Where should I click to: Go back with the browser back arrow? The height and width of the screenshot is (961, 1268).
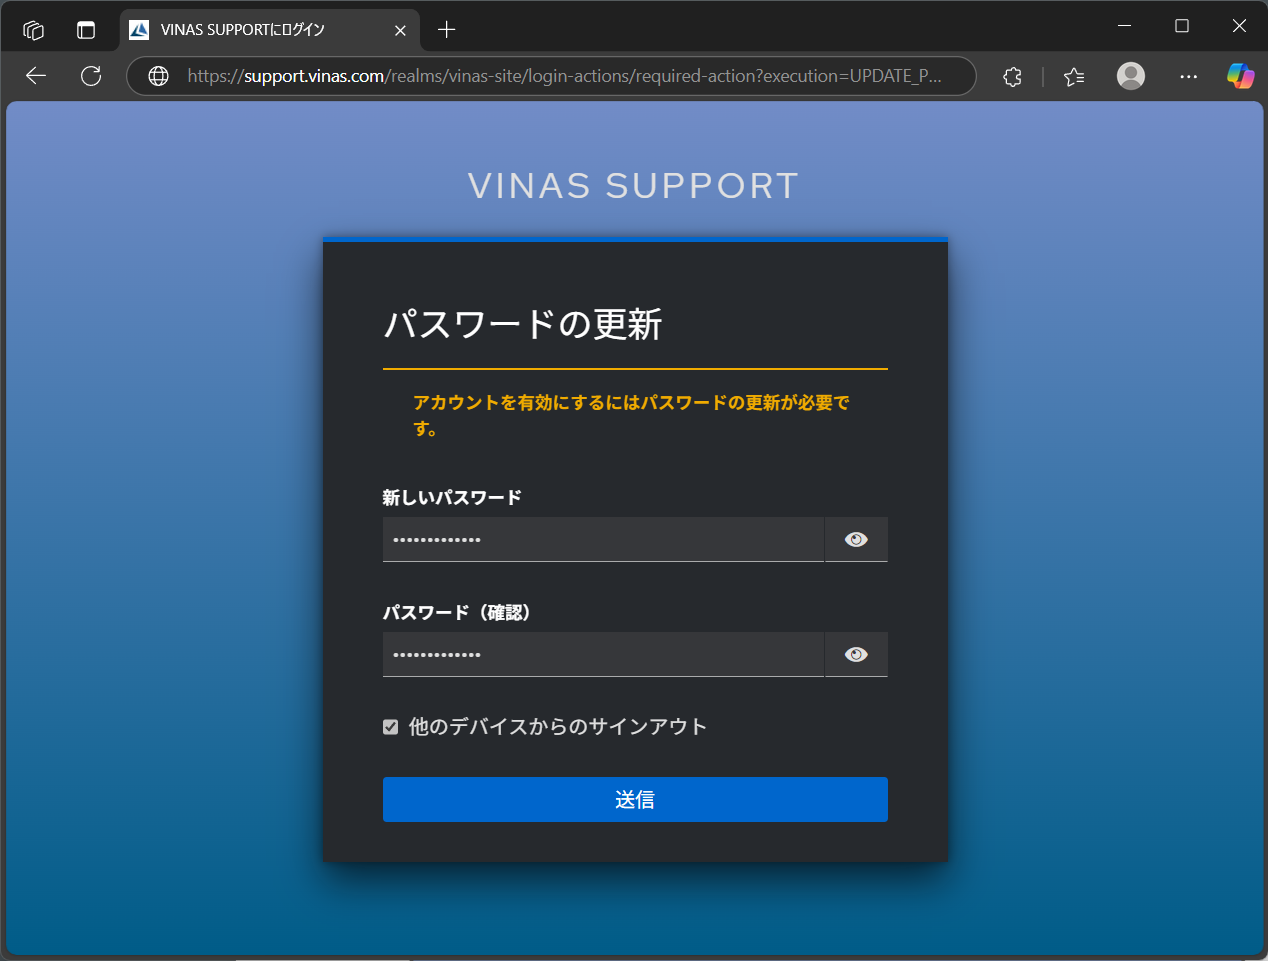[x=36, y=76]
